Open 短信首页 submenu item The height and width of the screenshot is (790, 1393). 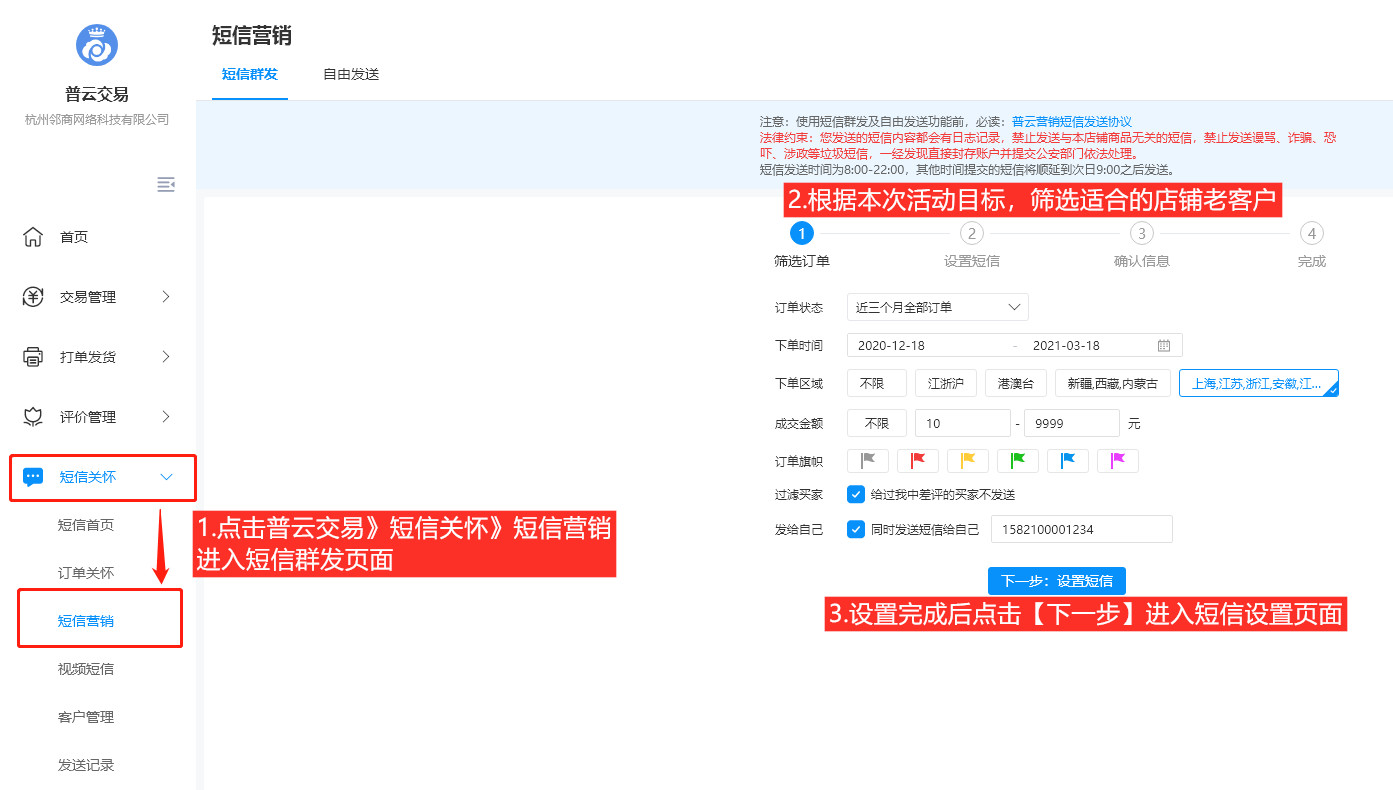point(86,525)
